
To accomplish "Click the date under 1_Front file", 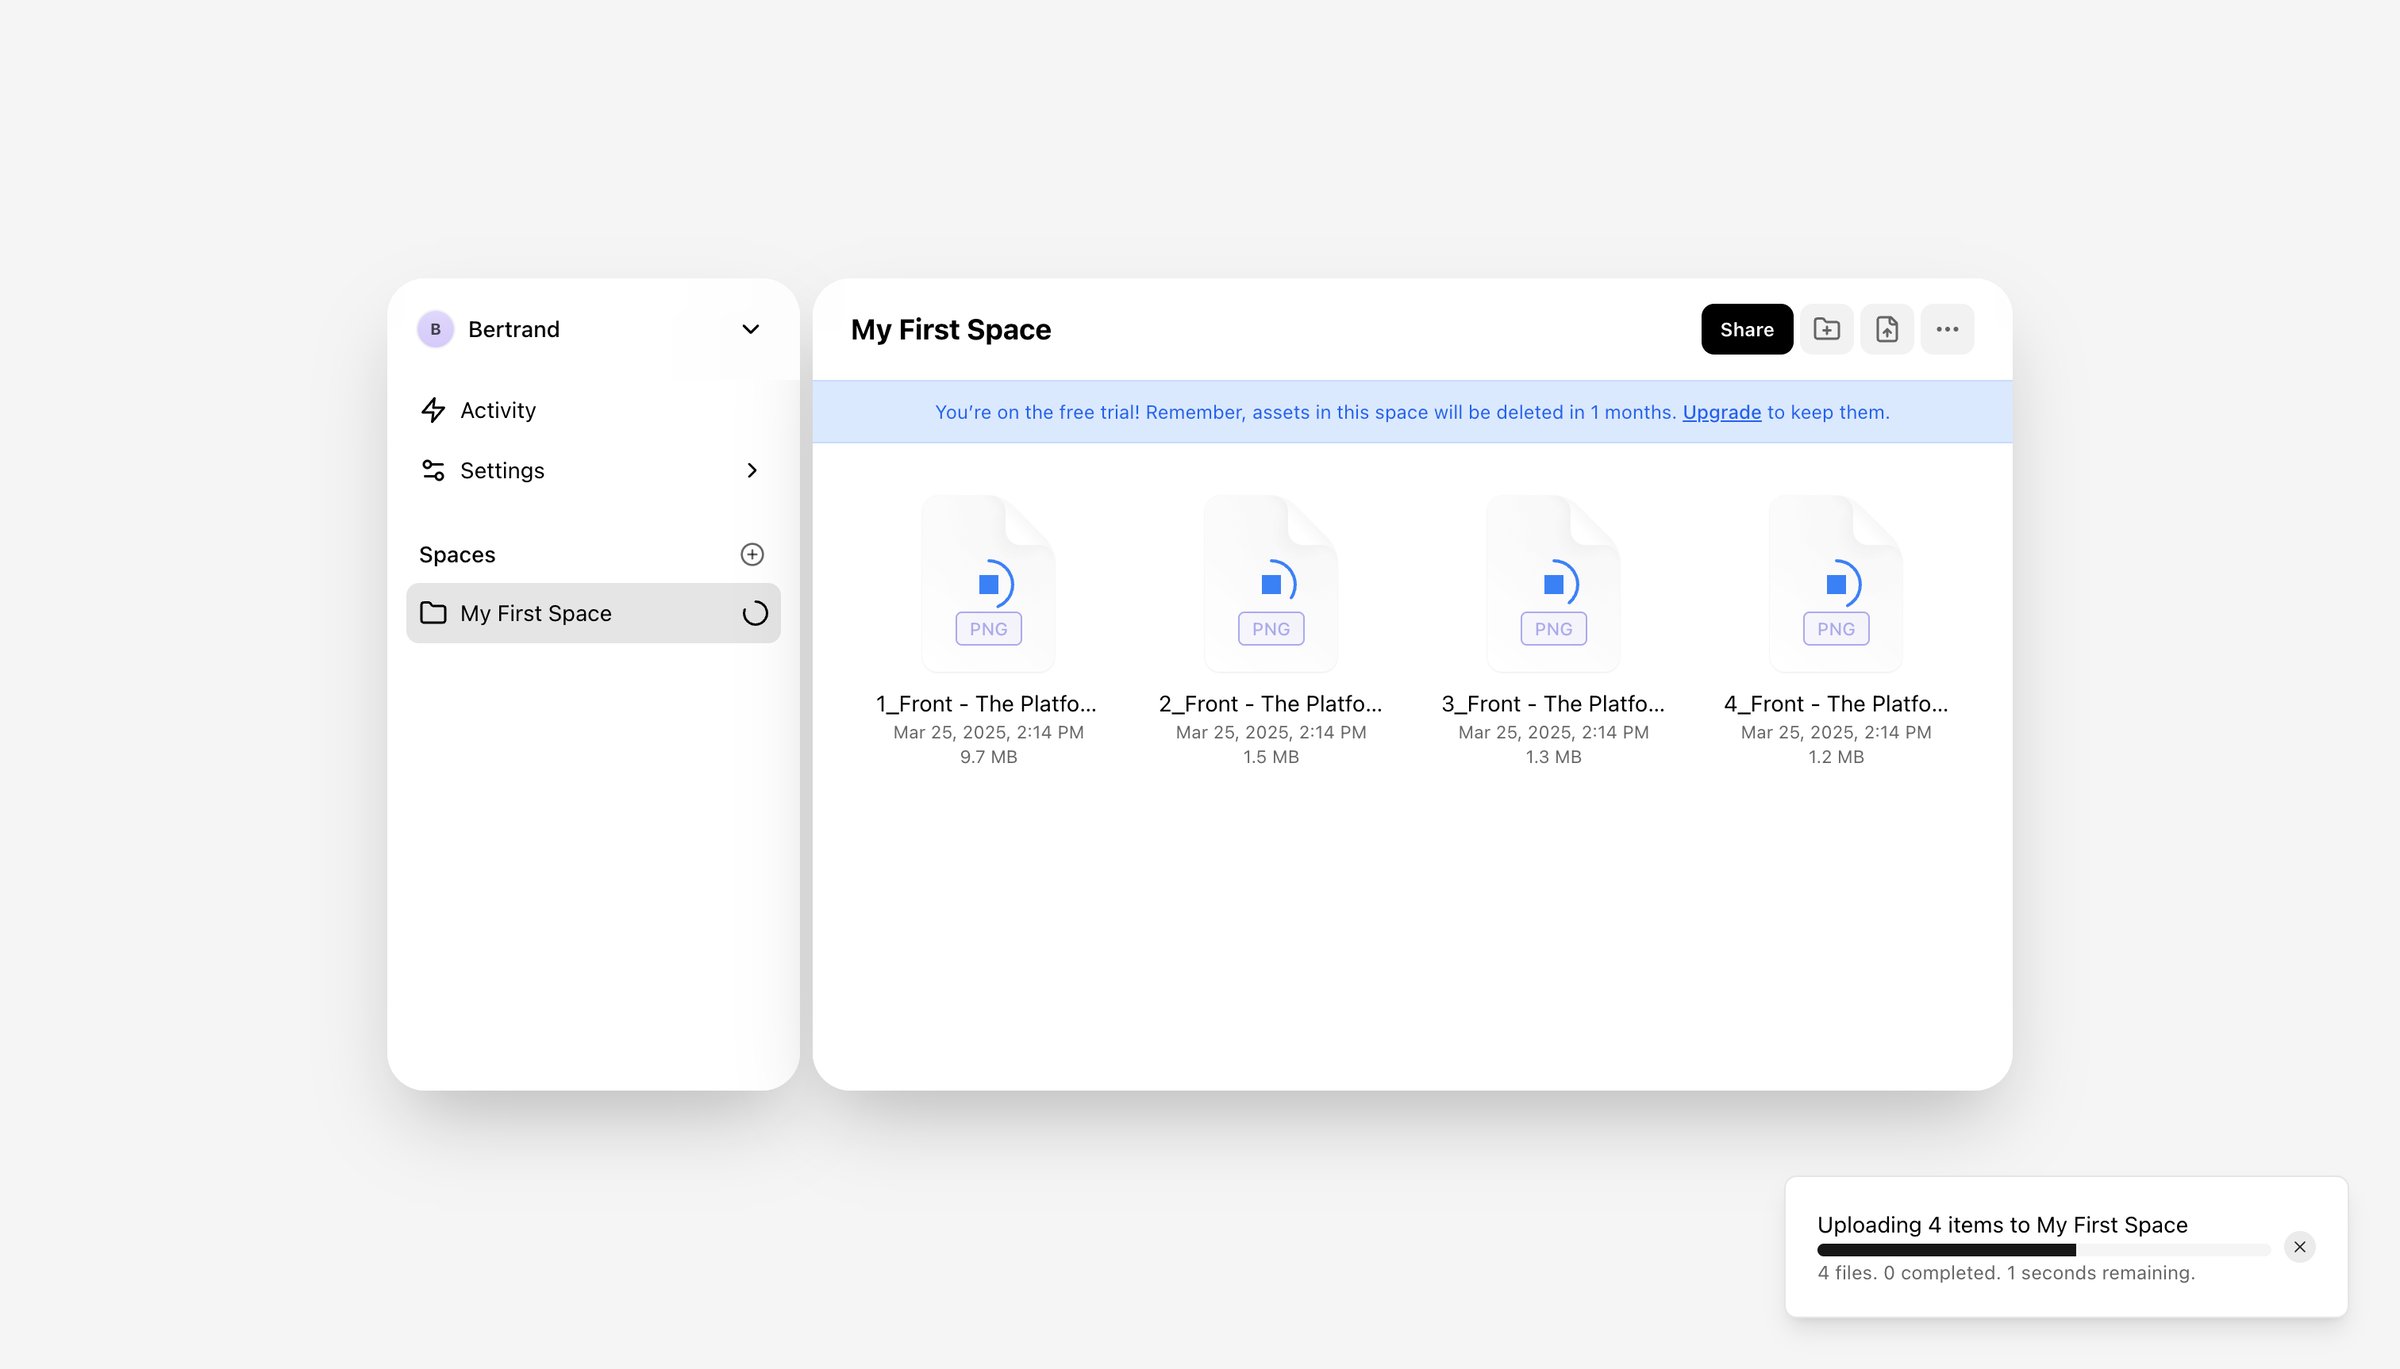I will pyautogui.click(x=988, y=732).
